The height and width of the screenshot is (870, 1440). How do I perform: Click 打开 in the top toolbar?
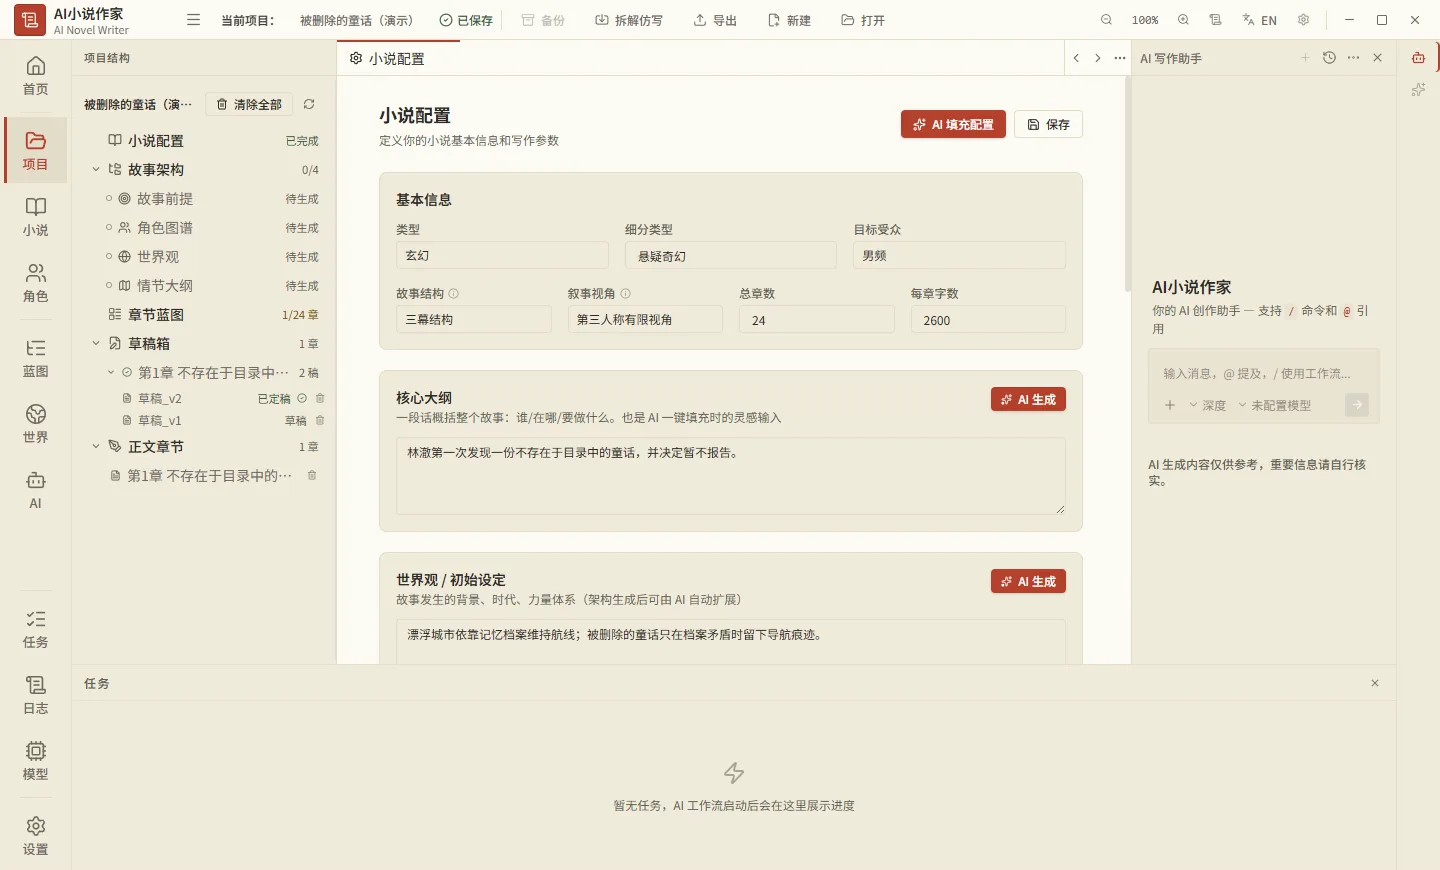(x=863, y=20)
